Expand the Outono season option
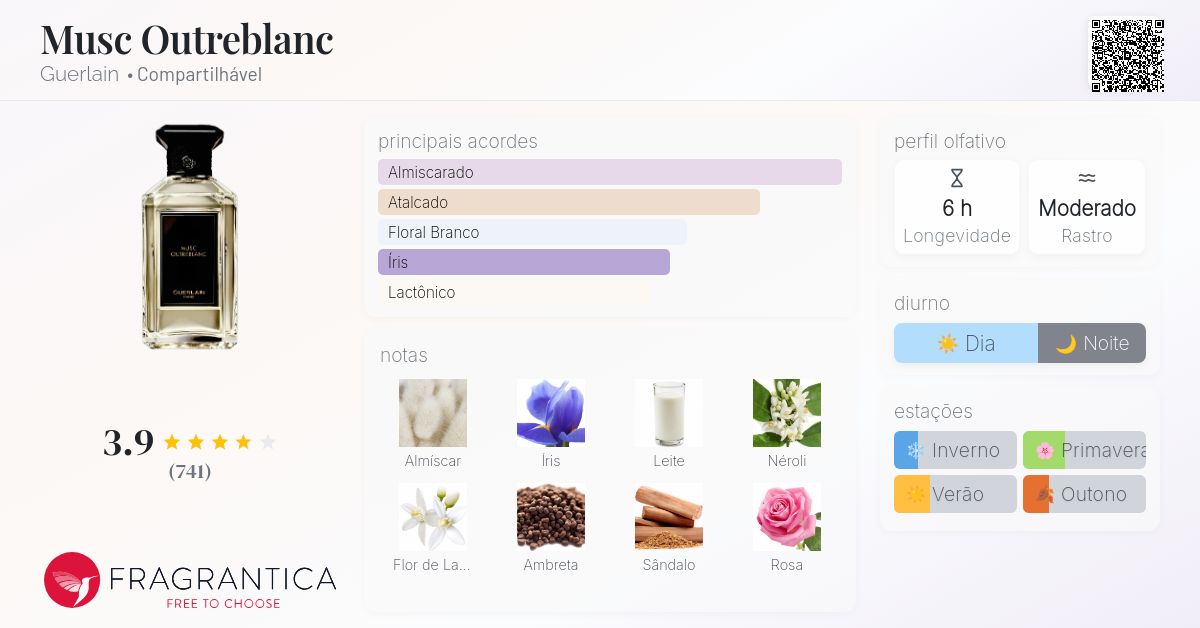 (1084, 494)
